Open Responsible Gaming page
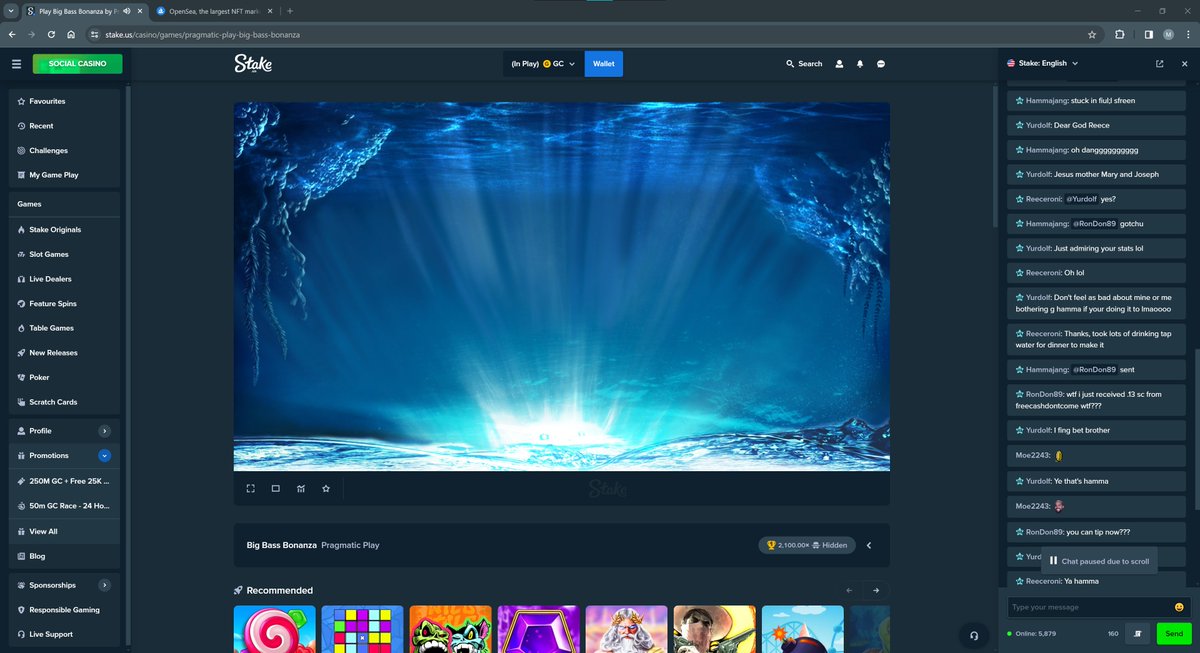The width and height of the screenshot is (1200, 653). [x=65, y=610]
